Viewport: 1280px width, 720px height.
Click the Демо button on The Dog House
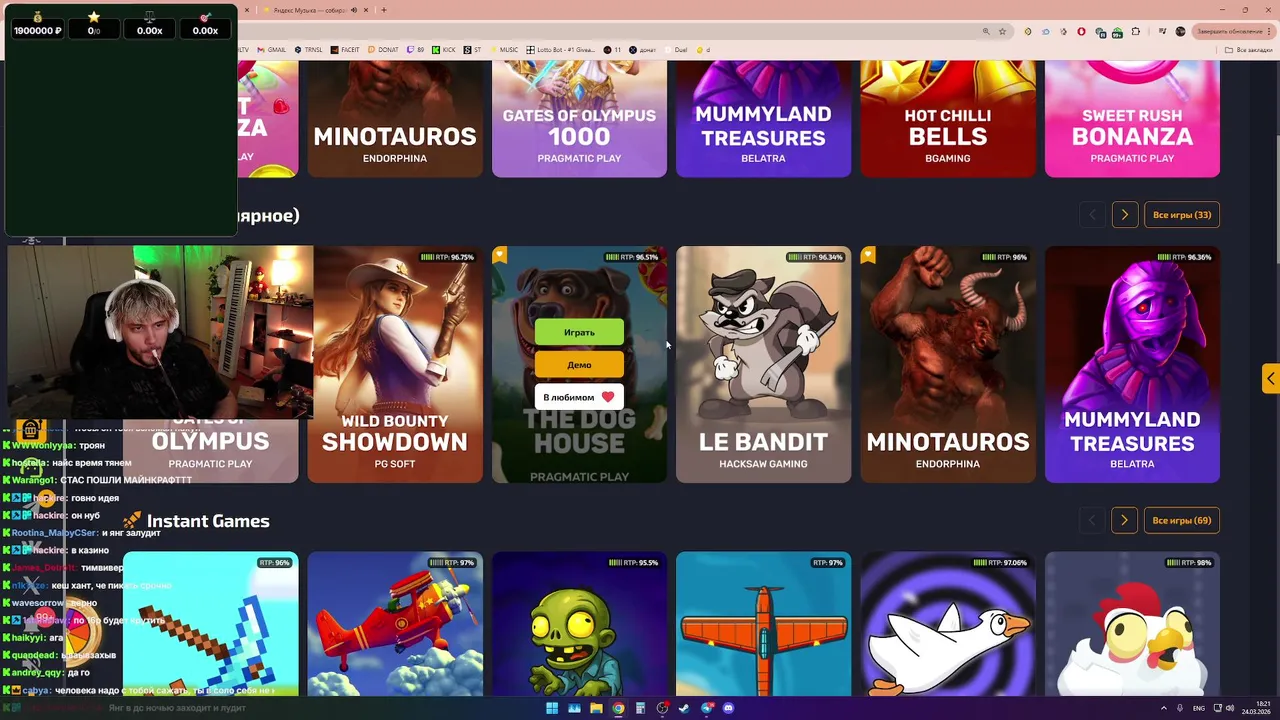579,365
